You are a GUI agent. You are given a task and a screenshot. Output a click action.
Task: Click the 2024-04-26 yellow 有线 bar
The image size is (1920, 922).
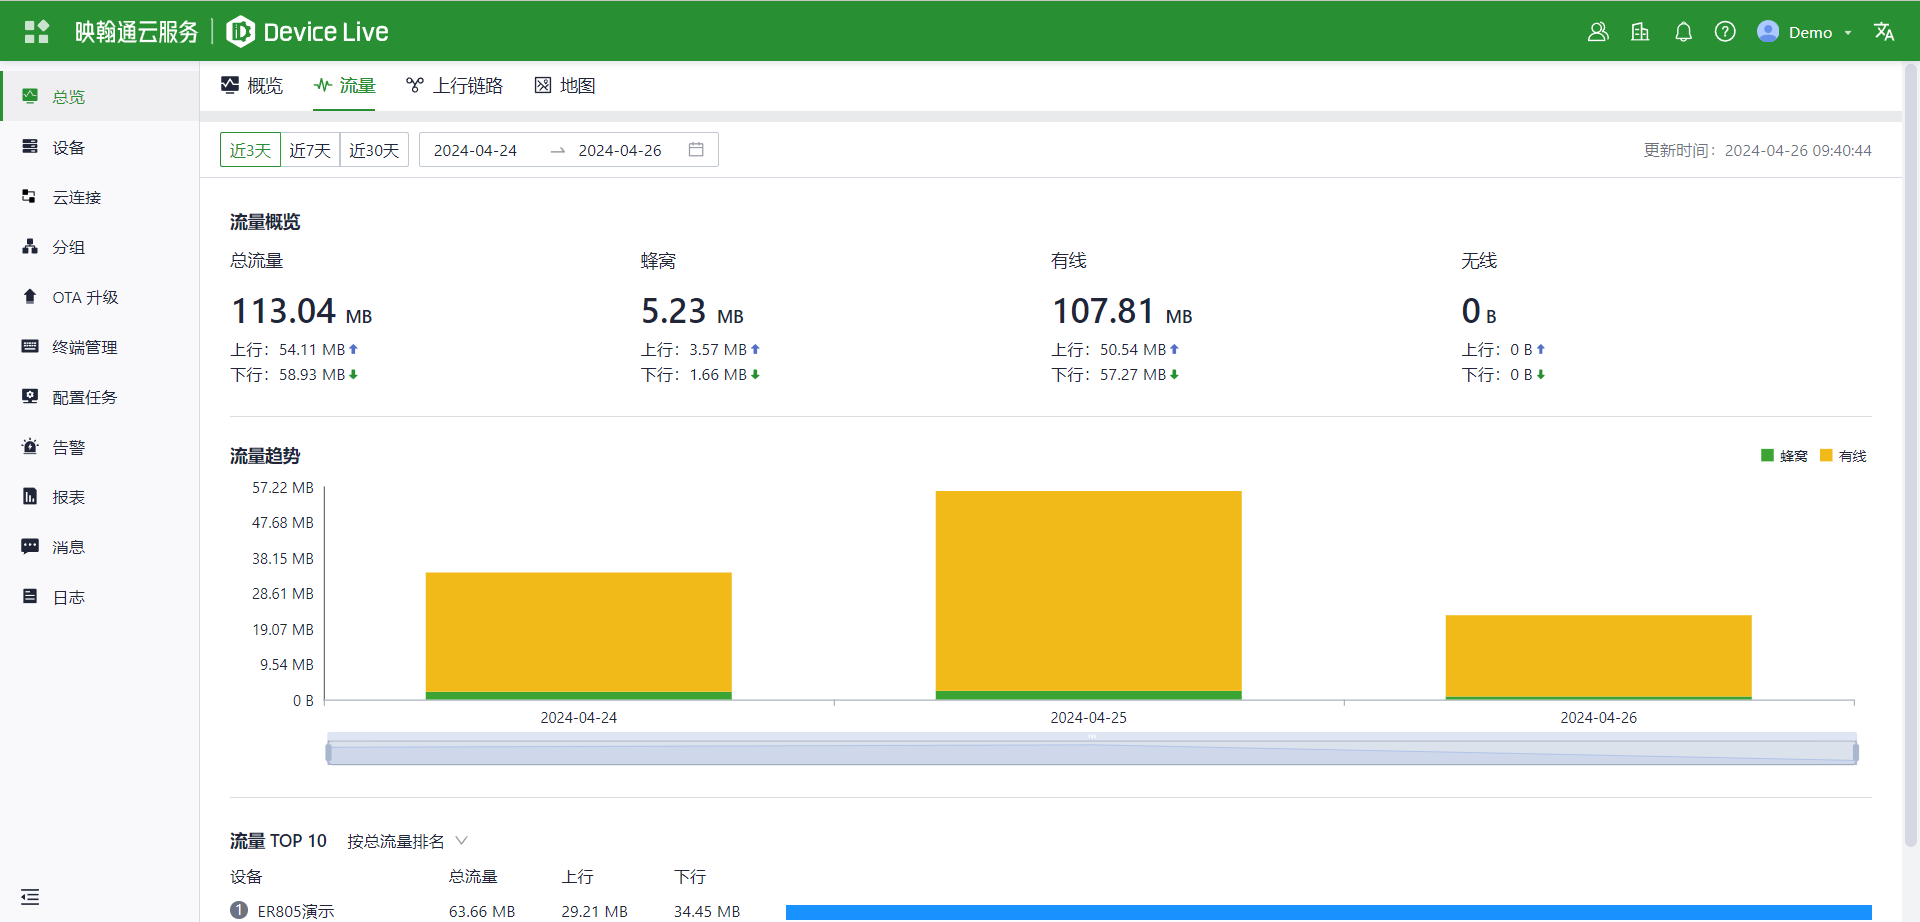pyautogui.click(x=1598, y=656)
